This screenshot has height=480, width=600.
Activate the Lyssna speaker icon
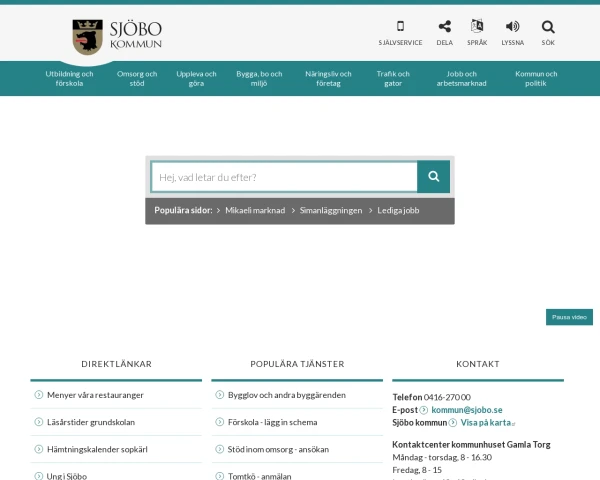pyautogui.click(x=512, y=27)
